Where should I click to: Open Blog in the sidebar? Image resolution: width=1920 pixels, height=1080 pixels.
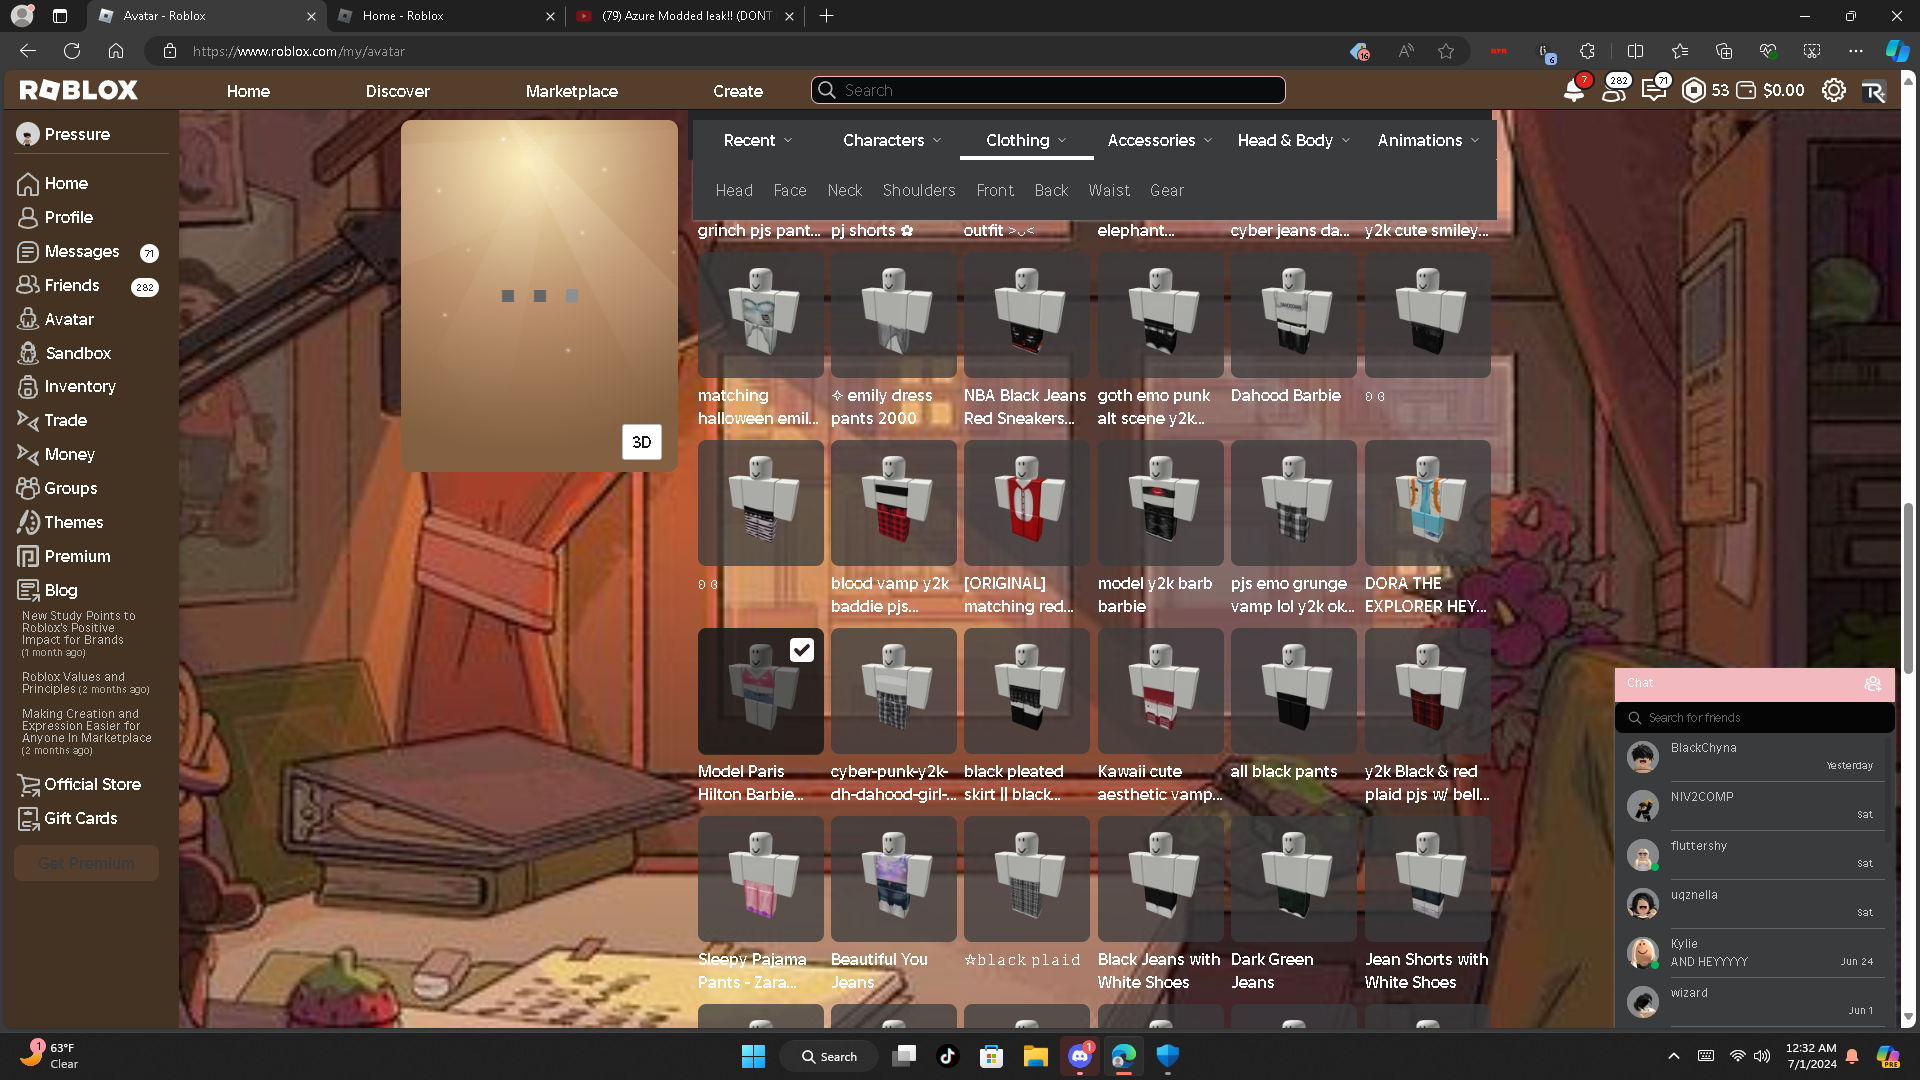[x=48, y=590]
